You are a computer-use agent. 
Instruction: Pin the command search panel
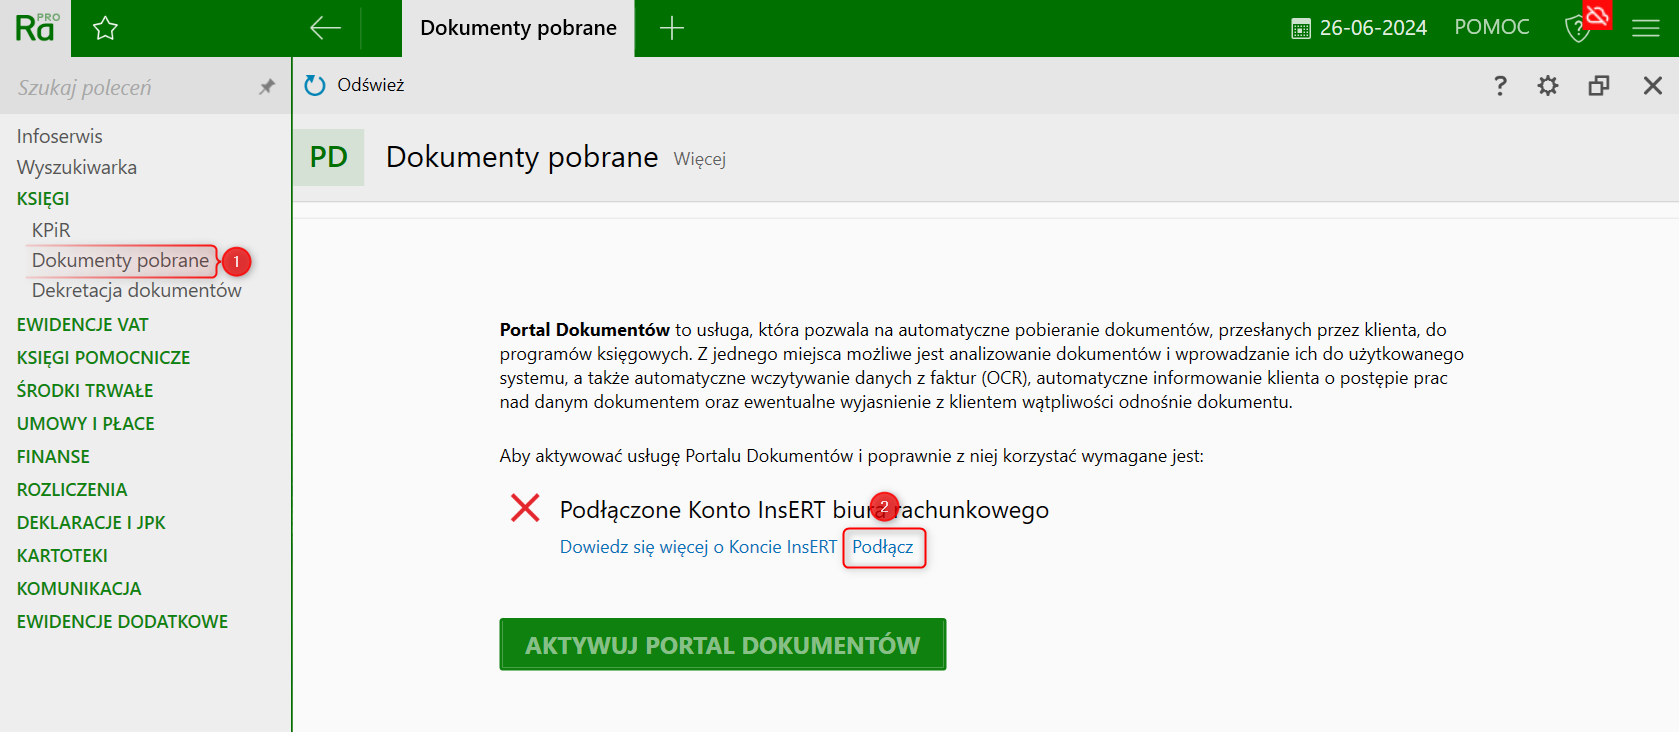pyautogui.click(x=267, y=87)
